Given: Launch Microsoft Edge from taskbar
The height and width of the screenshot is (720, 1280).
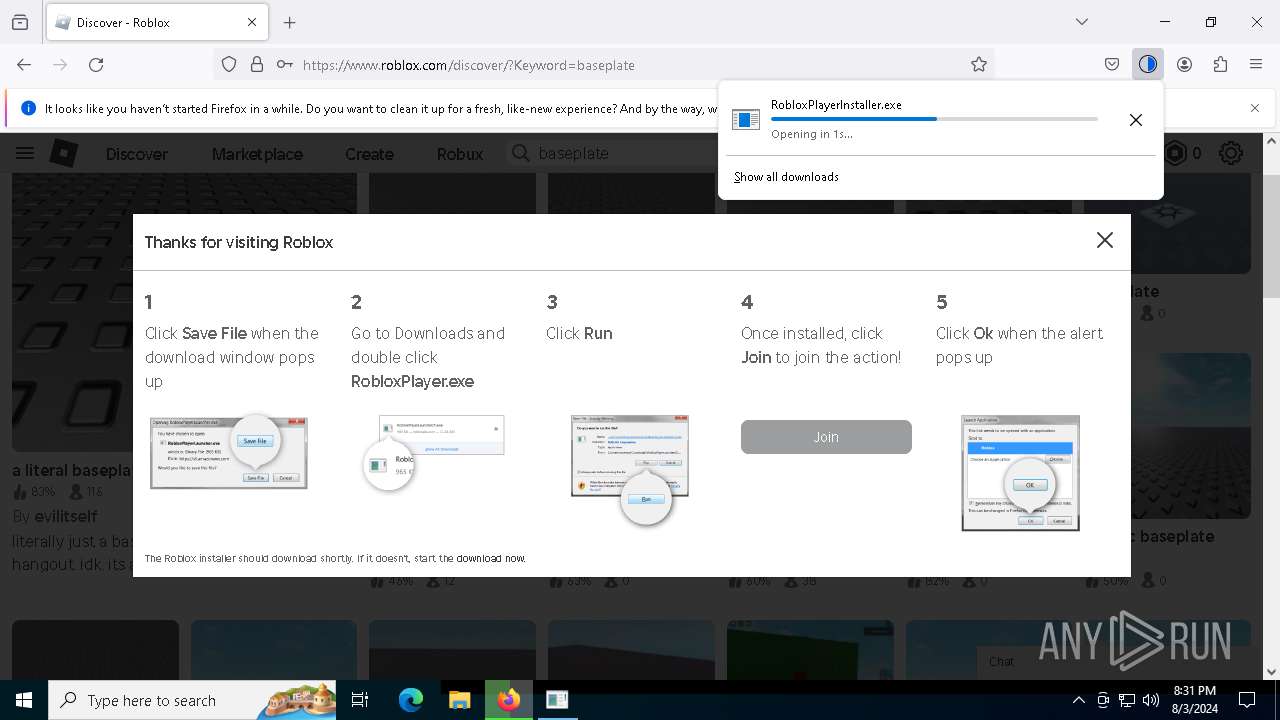Looking at the screenshot, I should pos(411,700).
